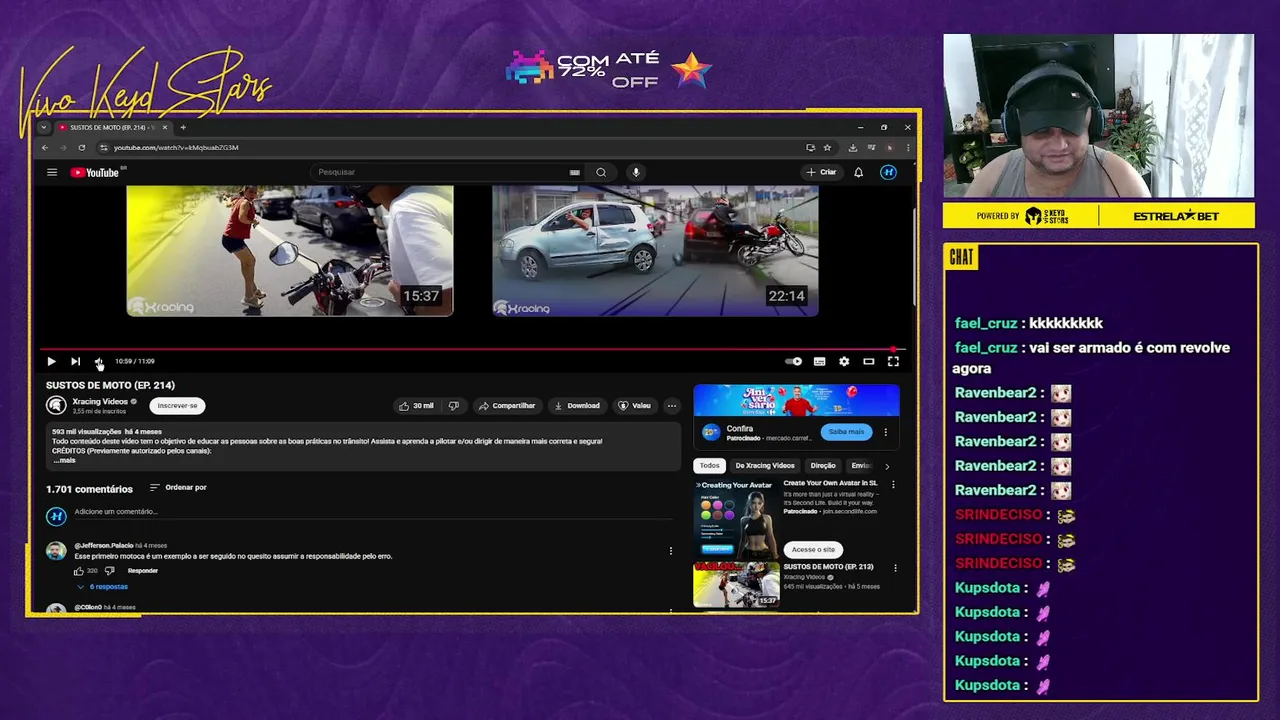This screenshot has height=720, width=1280.
Task: Close the SUSTOS DE MOTO tab
Action: 166,127
